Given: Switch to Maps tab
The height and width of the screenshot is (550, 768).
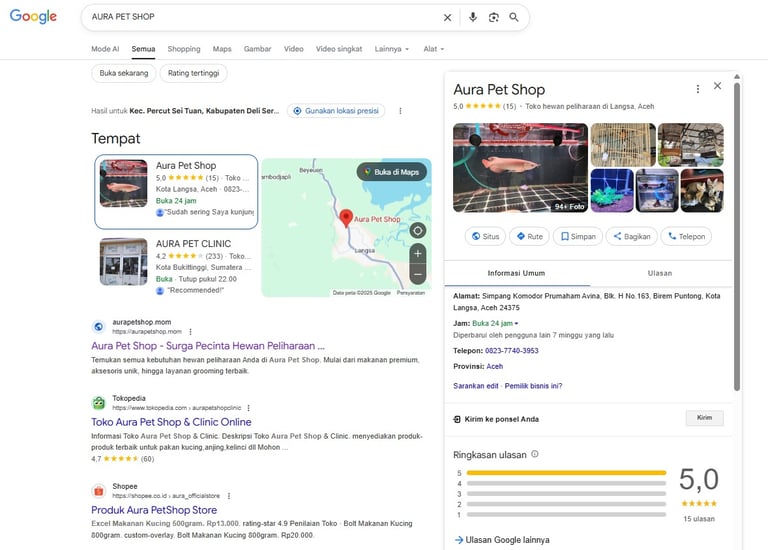Looking at the screenshot, I should (x=222, y=49).
